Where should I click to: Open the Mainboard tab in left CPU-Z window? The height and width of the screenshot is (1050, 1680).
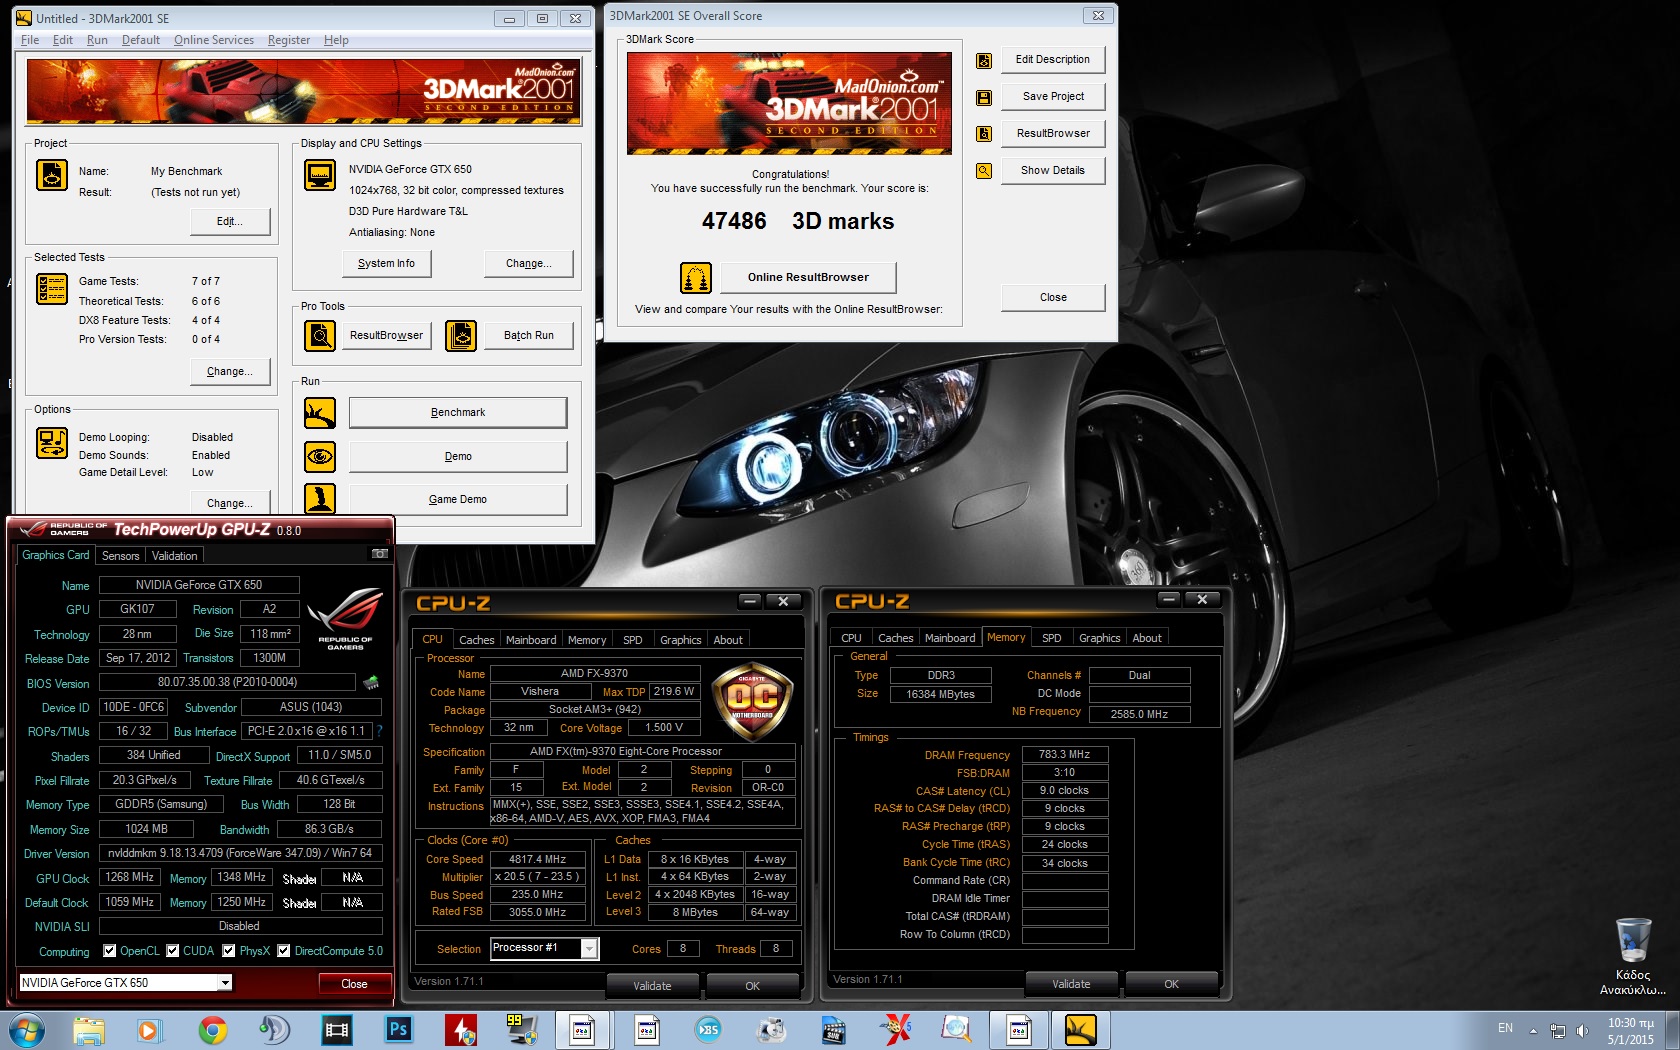(x=531, y=640)
